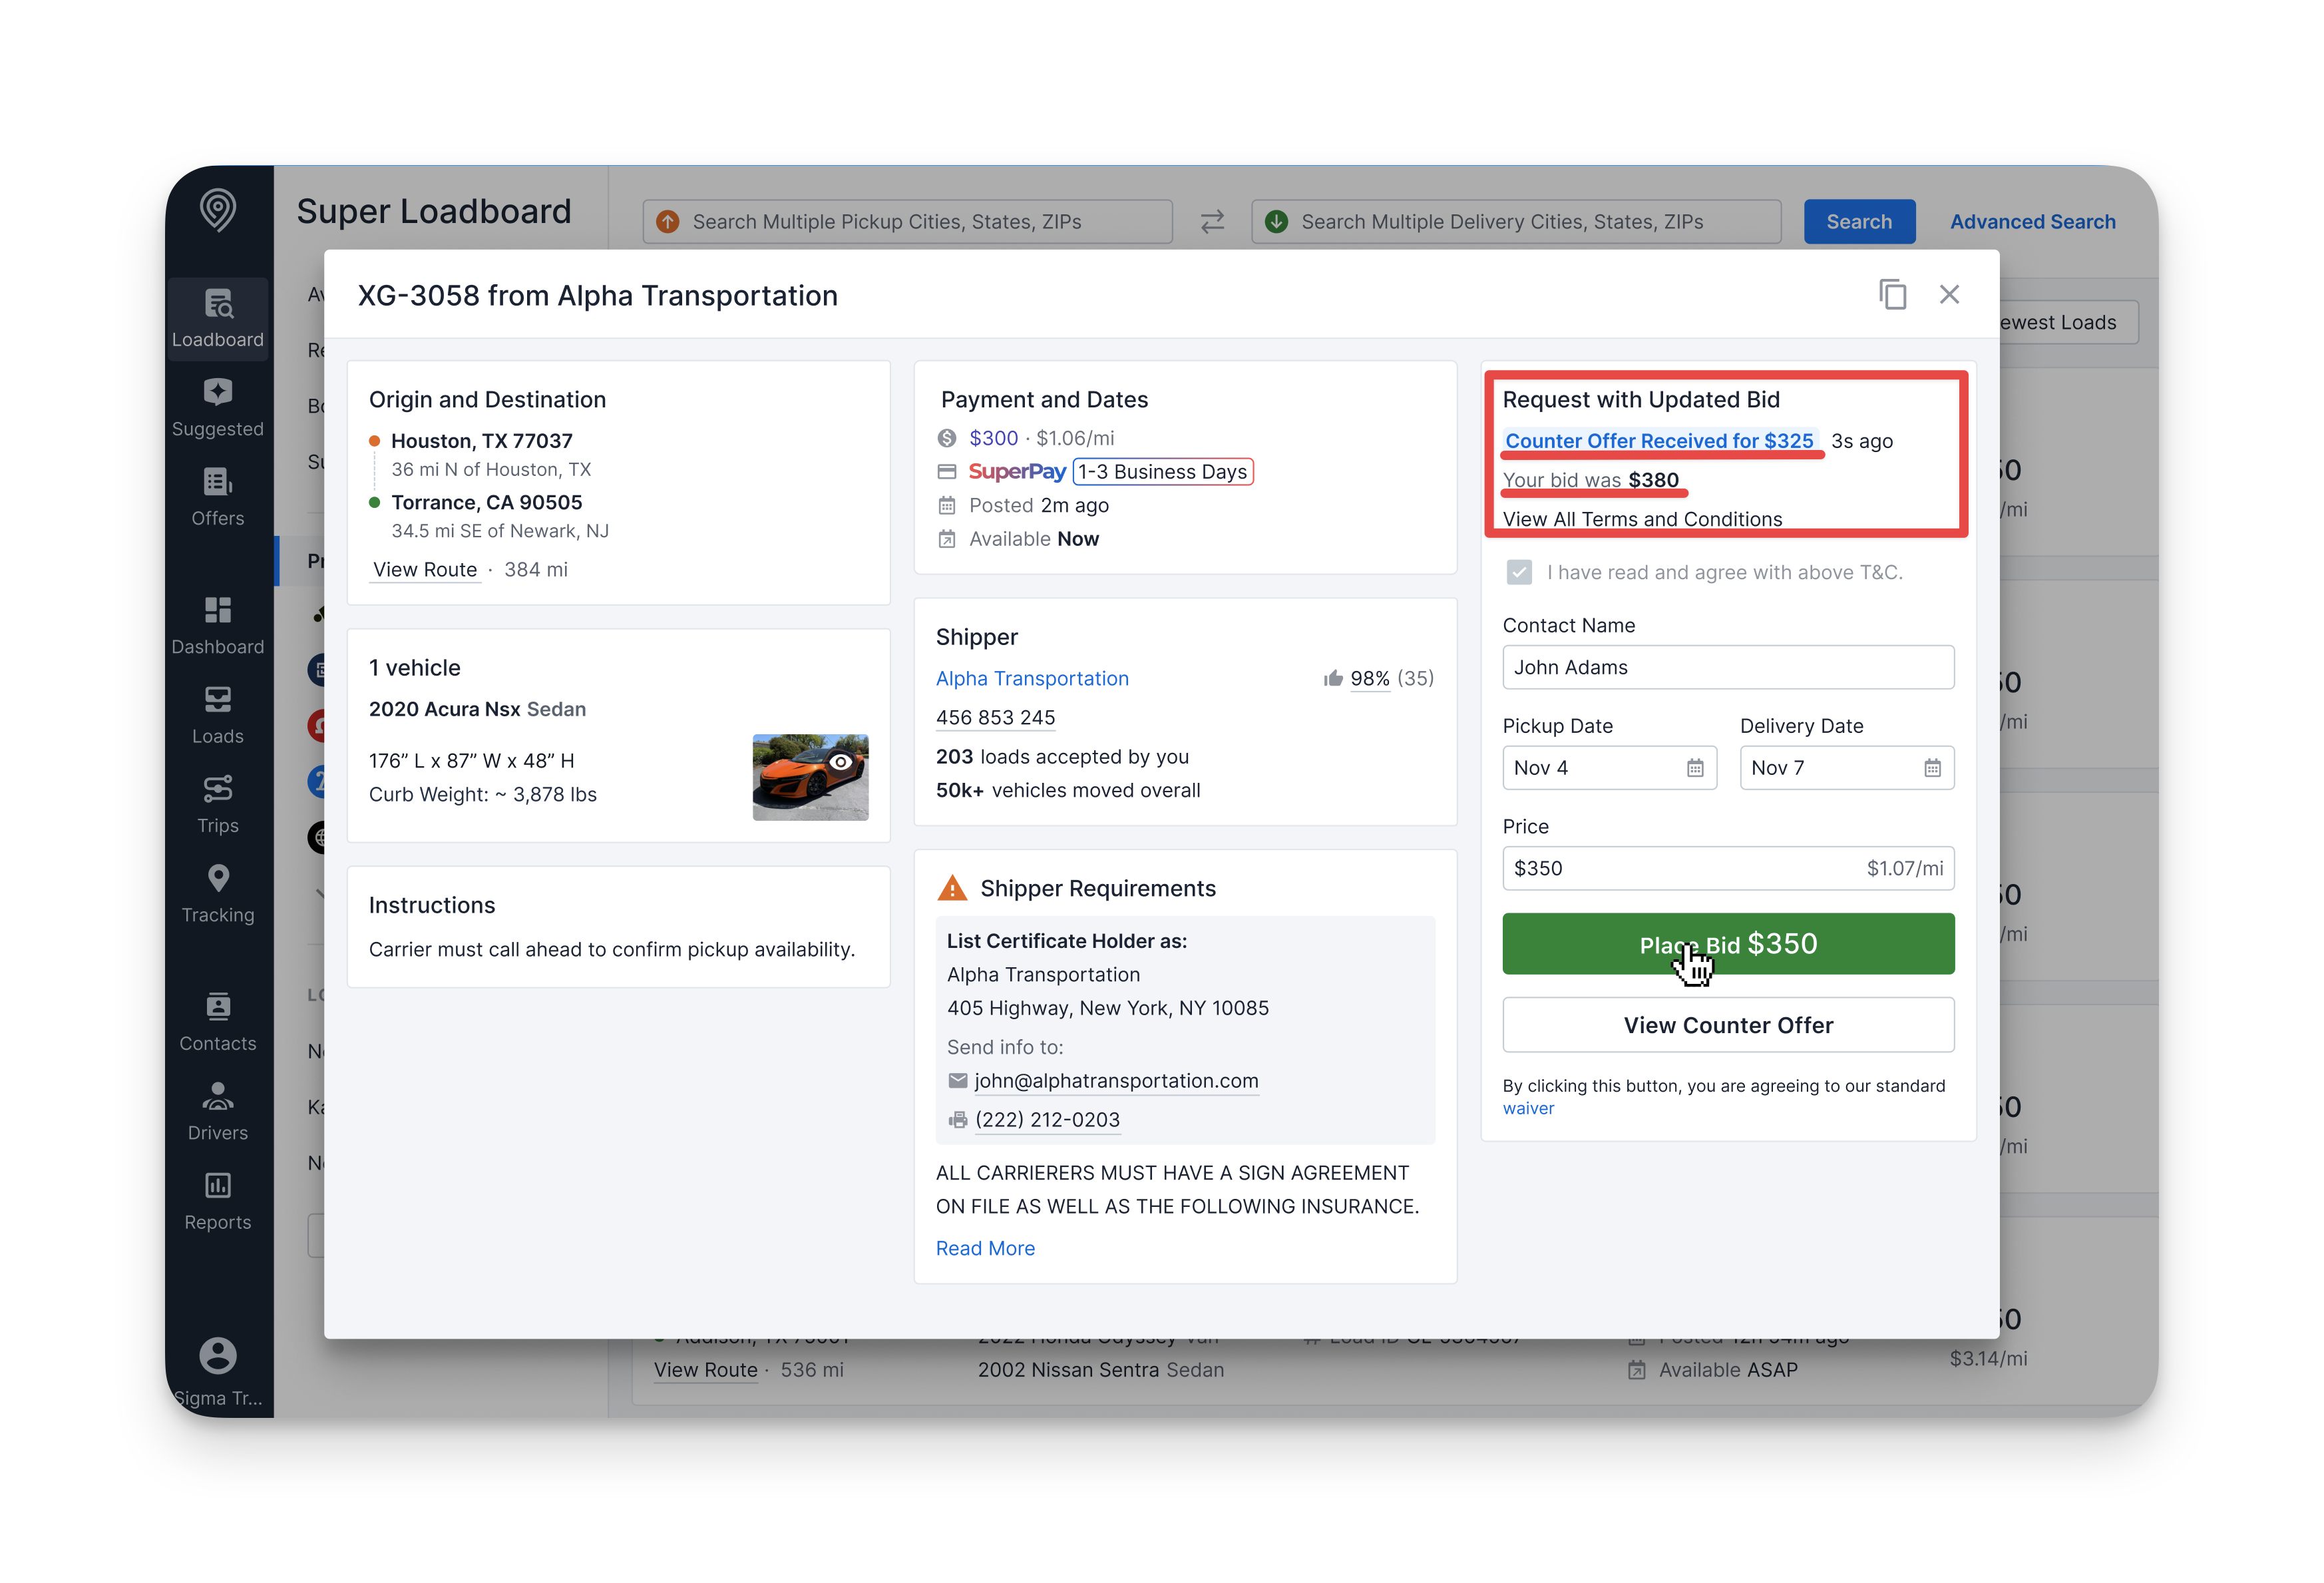2324x1583 pixels.
Task: Click the Pickup Date field Nov 4
Action: click(1609, 768)
